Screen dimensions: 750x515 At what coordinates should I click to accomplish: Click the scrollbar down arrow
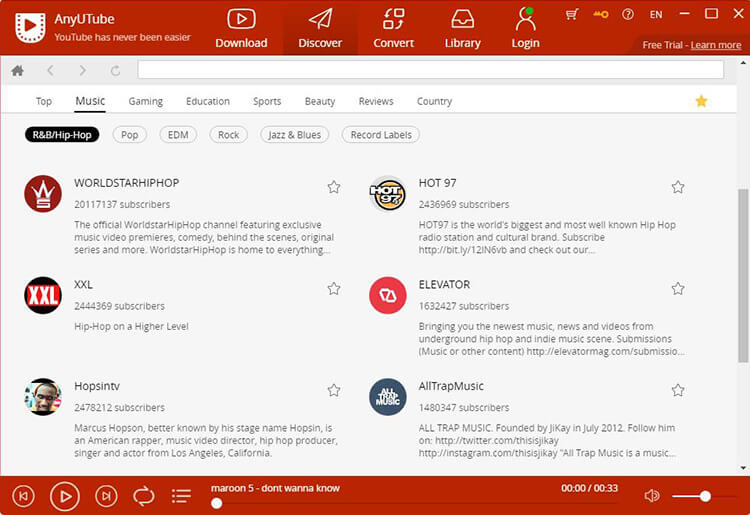743,468
